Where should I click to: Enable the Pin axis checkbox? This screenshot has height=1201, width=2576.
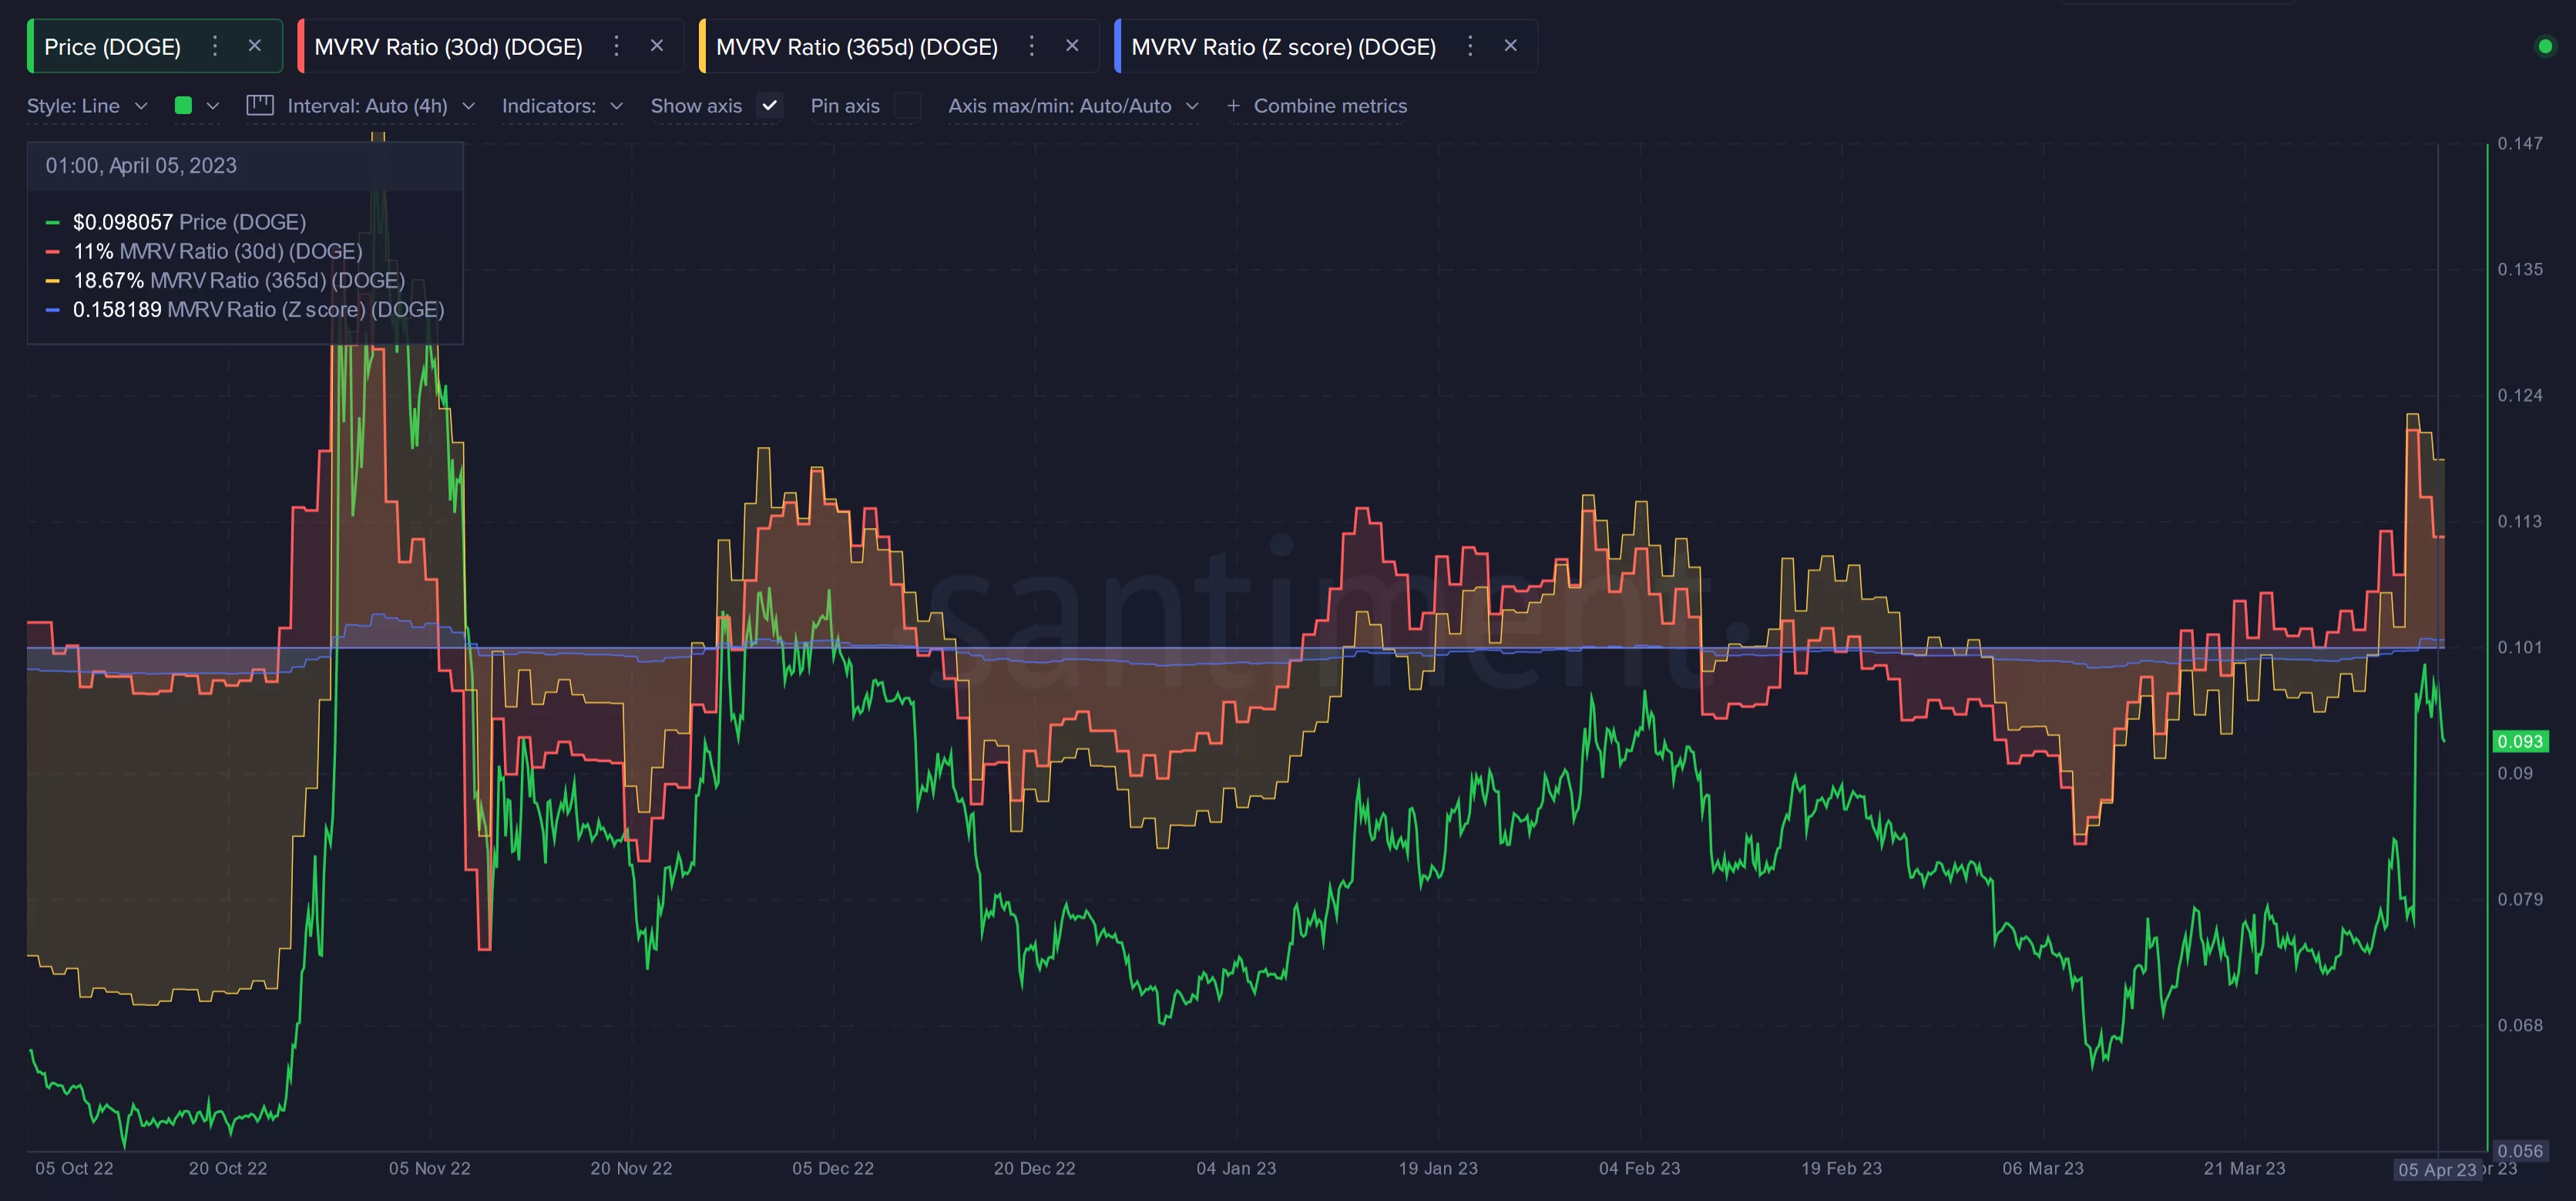[907, 105]
